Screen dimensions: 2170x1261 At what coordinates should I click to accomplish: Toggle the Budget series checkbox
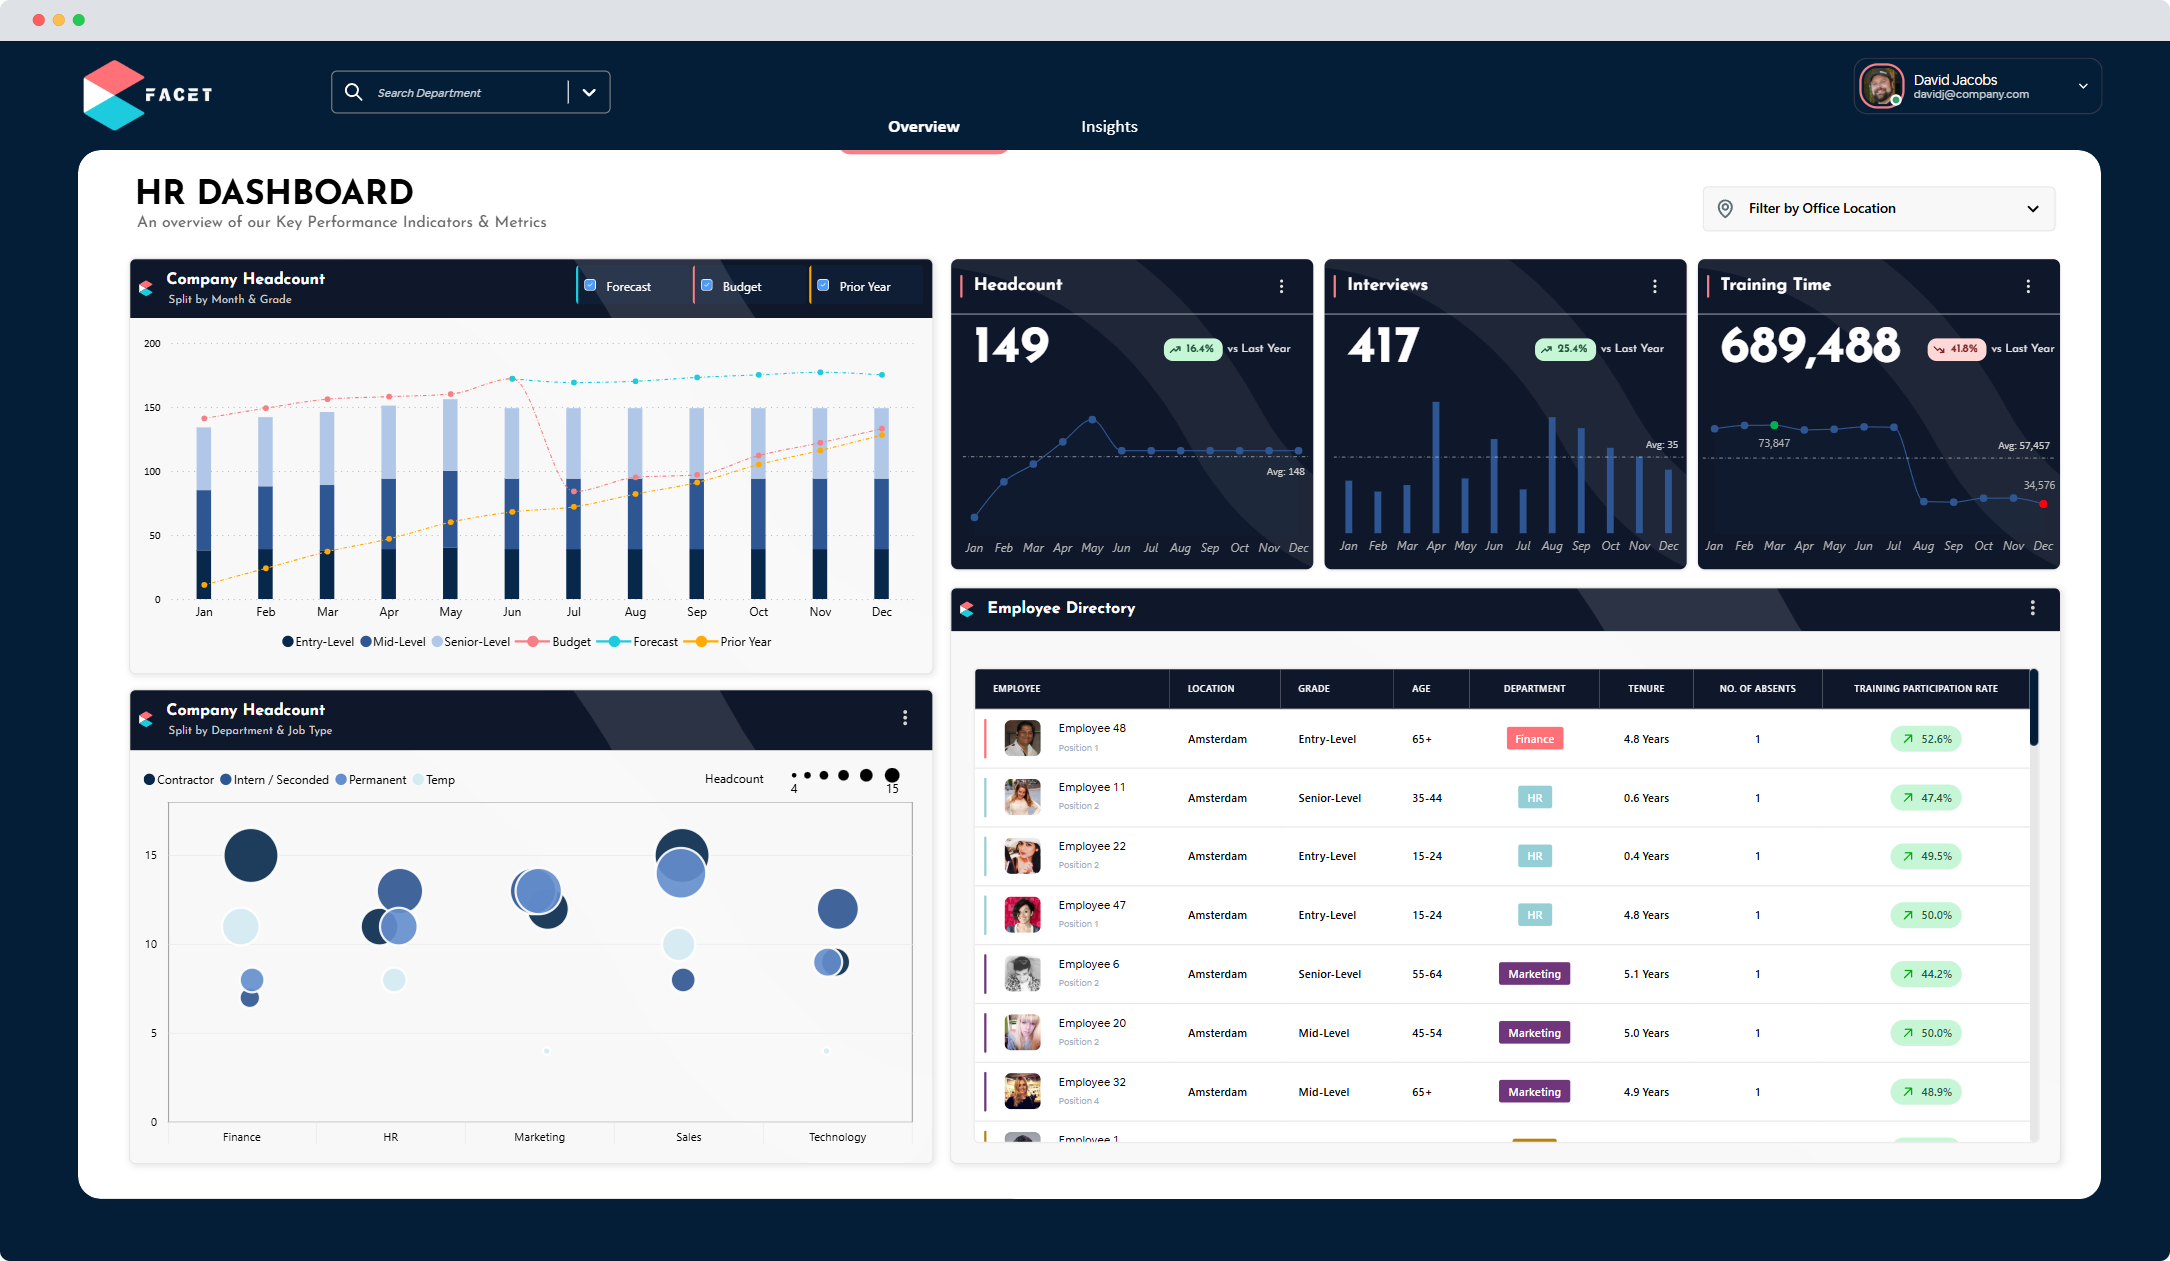point(707,285)
